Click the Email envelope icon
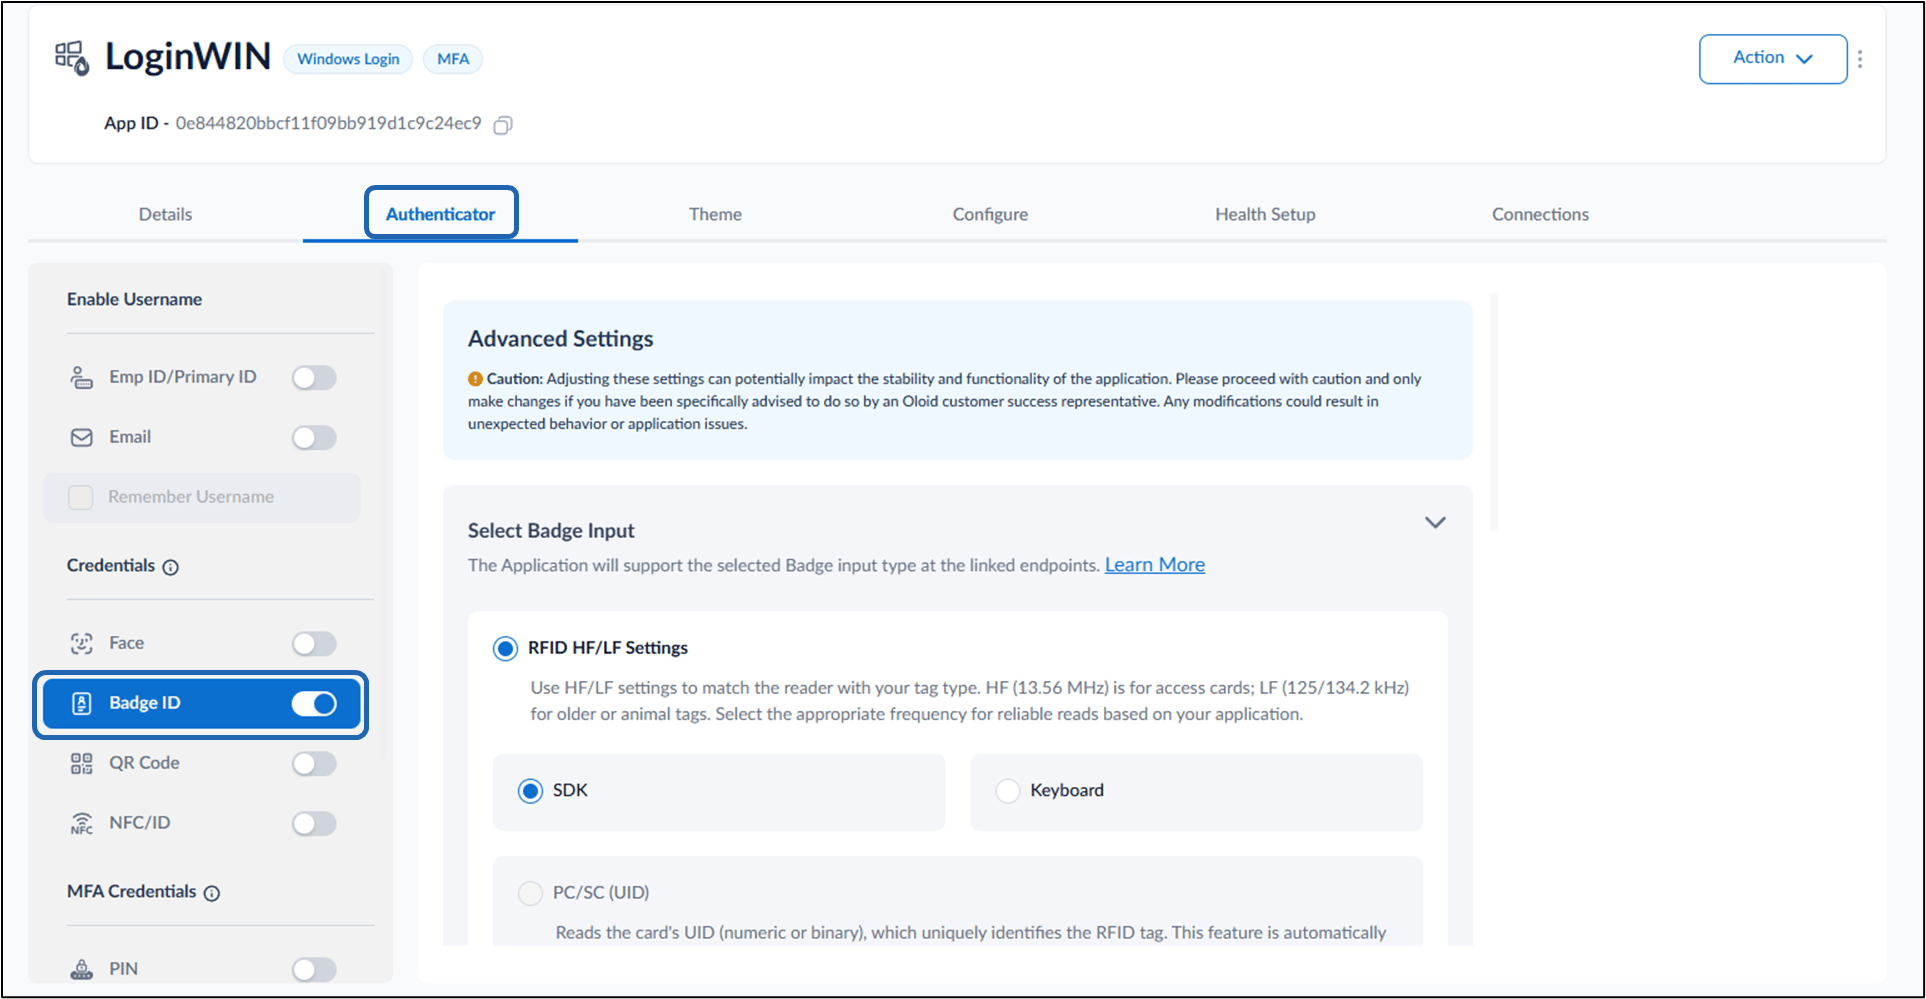Image resolution: width=1926 pixels, height=999 pixels. pyautogui.click(x=81, y=438)
